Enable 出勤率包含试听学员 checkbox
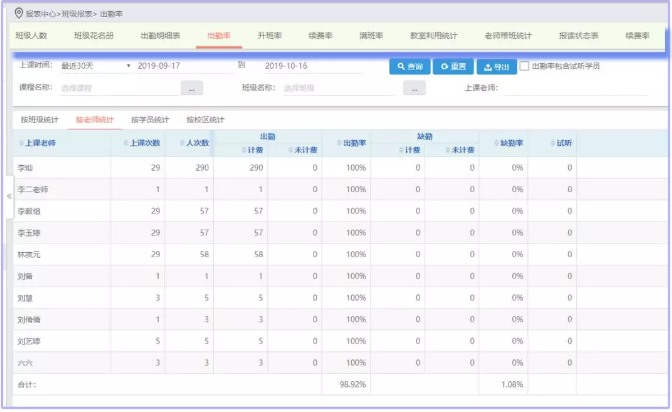 (525, 66)
